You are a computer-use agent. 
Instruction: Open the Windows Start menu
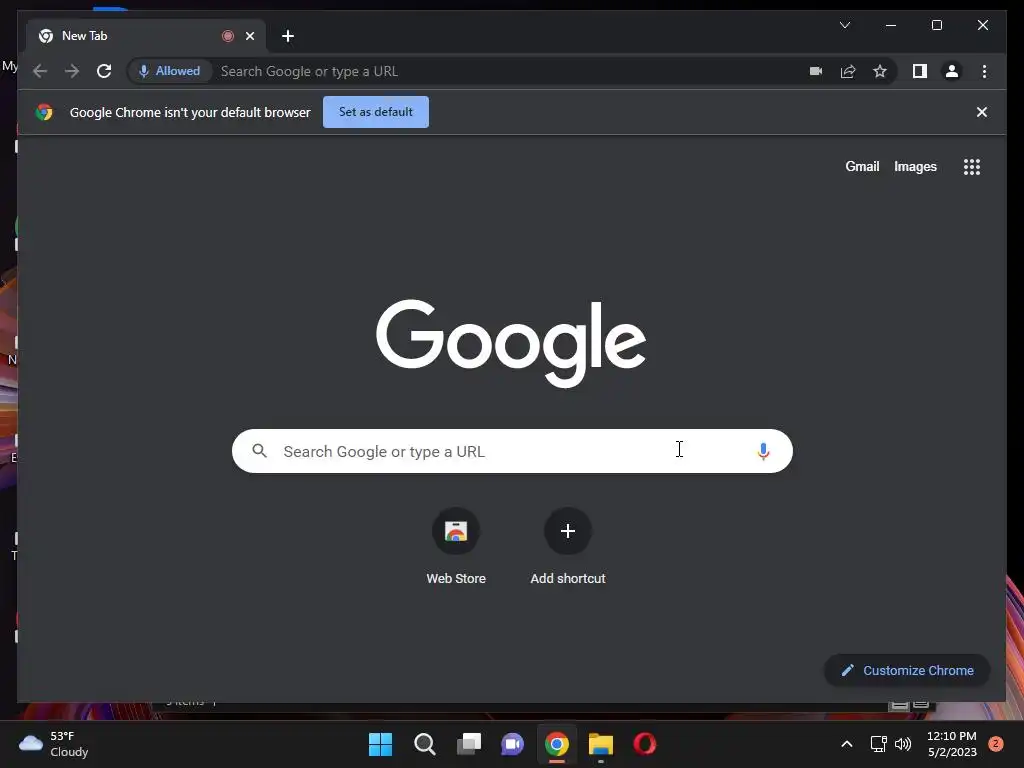tap(380, 744)
